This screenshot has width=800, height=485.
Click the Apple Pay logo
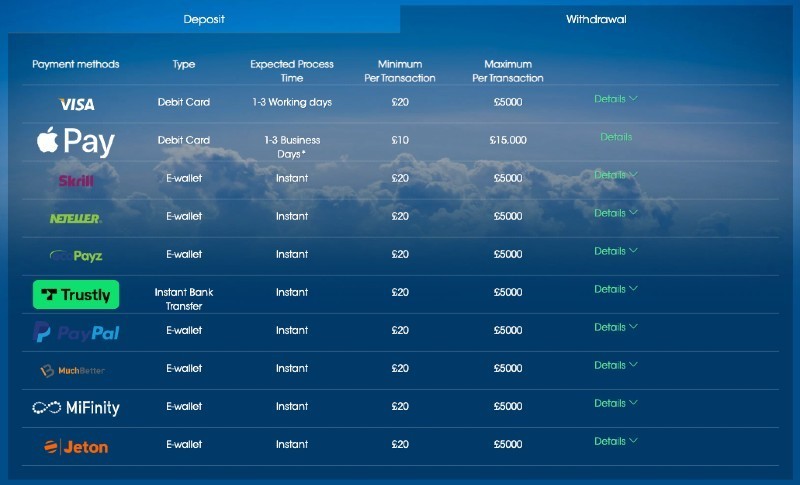click(x=76, y=141)
